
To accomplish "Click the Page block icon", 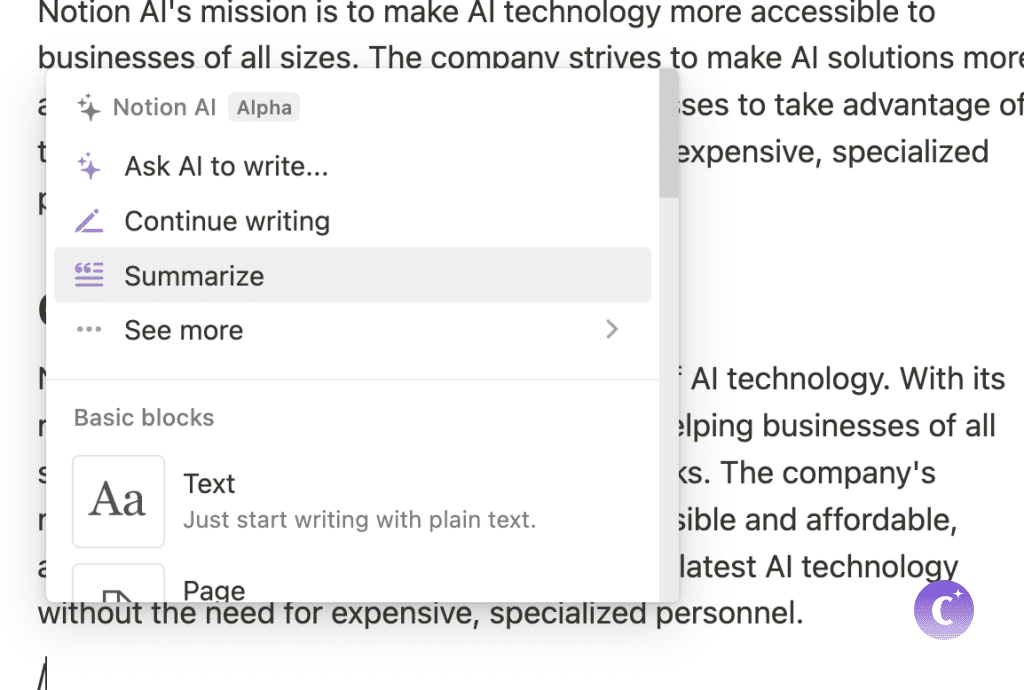I will [118, 590].
